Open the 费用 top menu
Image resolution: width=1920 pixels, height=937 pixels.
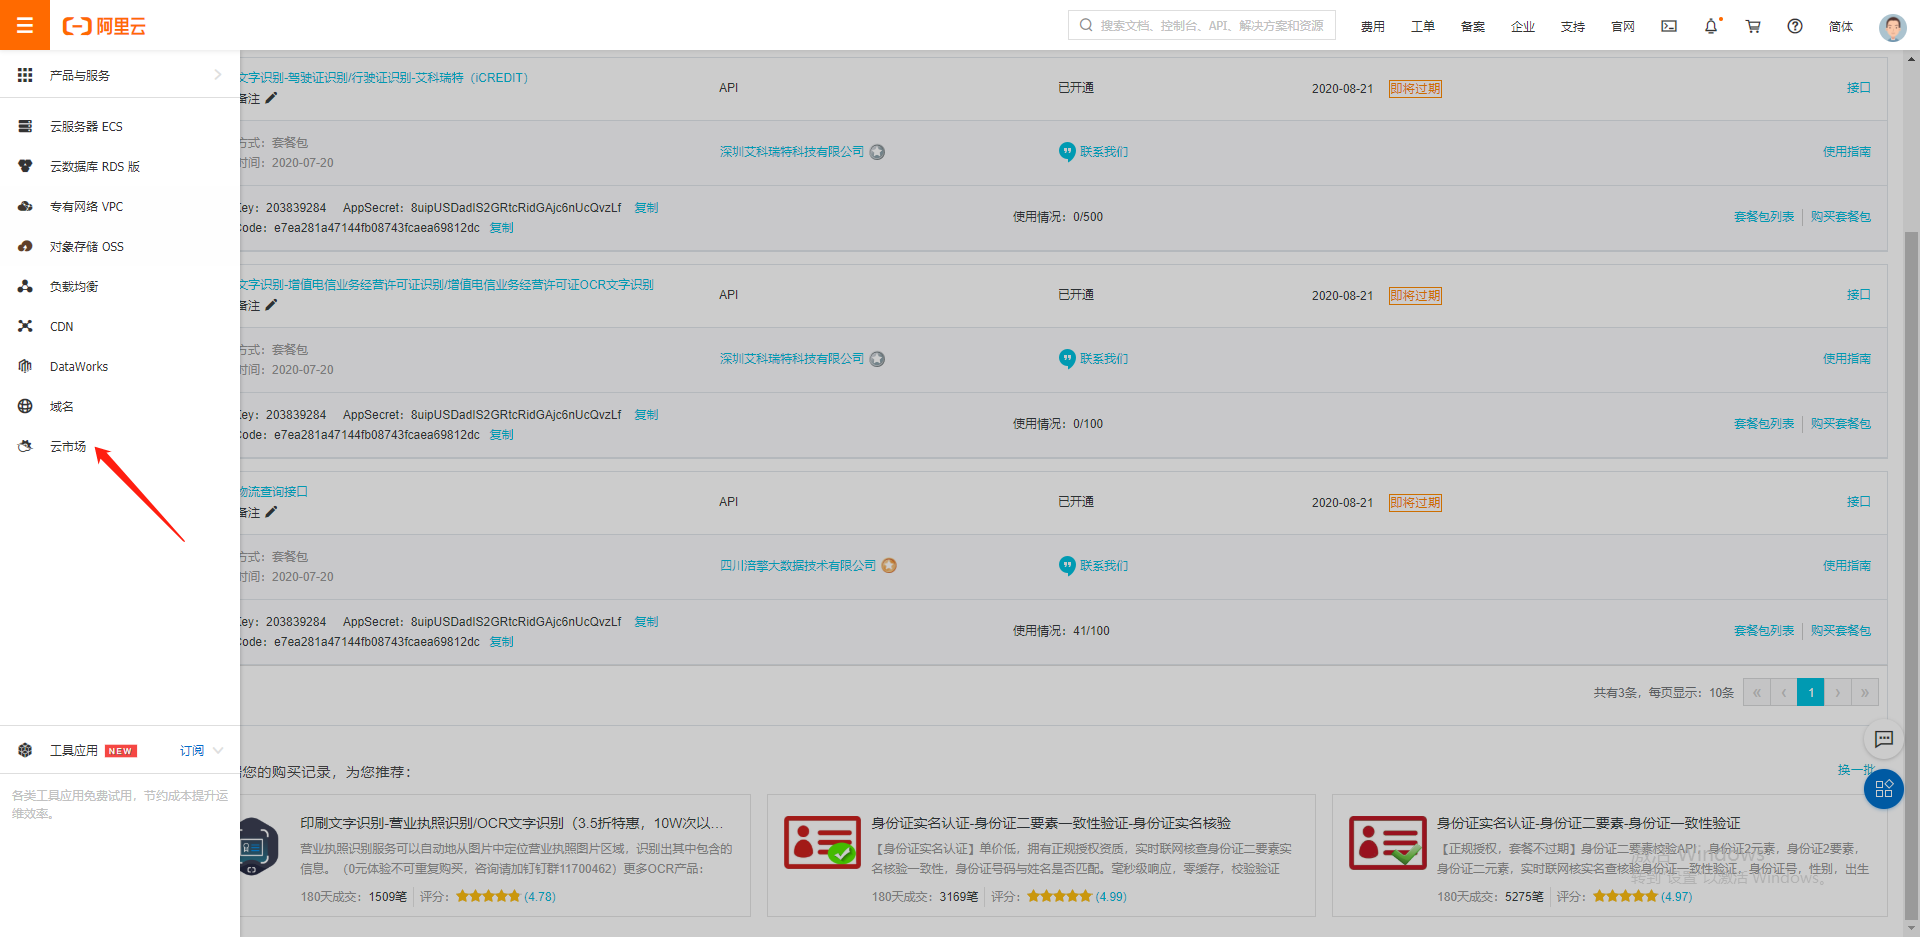point(1373,27)
